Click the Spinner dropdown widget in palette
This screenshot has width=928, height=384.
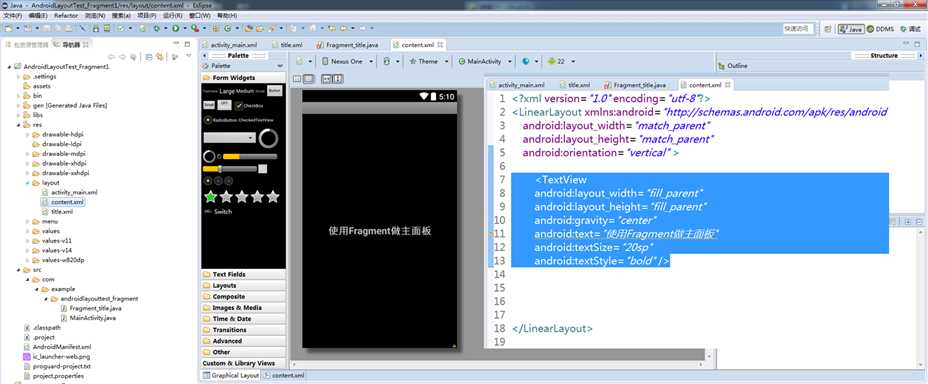[229, 137]
